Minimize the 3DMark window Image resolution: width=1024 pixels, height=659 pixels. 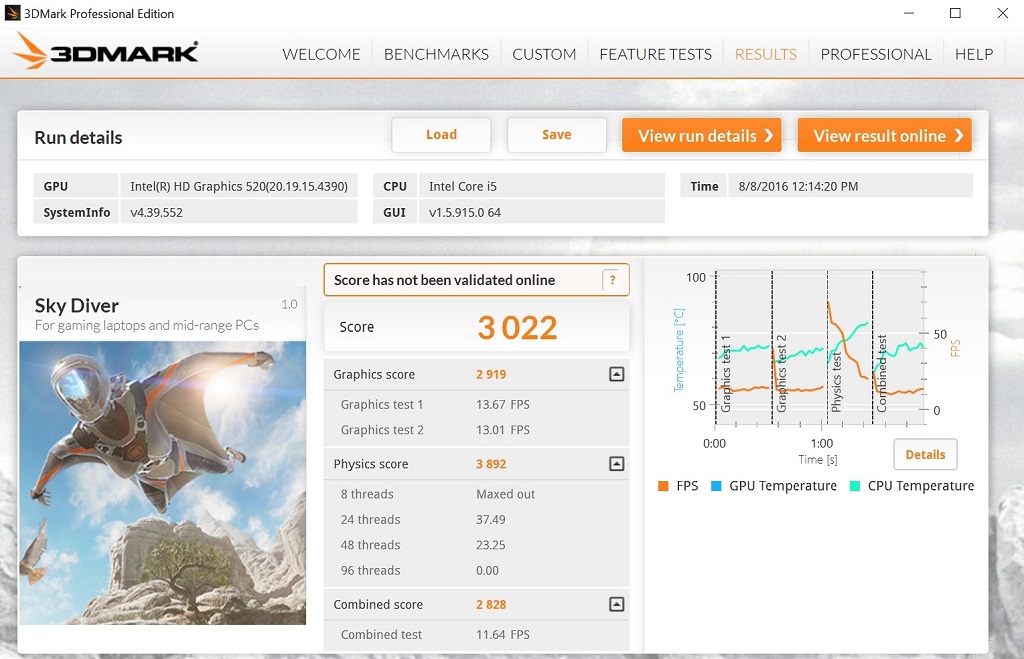908,13
